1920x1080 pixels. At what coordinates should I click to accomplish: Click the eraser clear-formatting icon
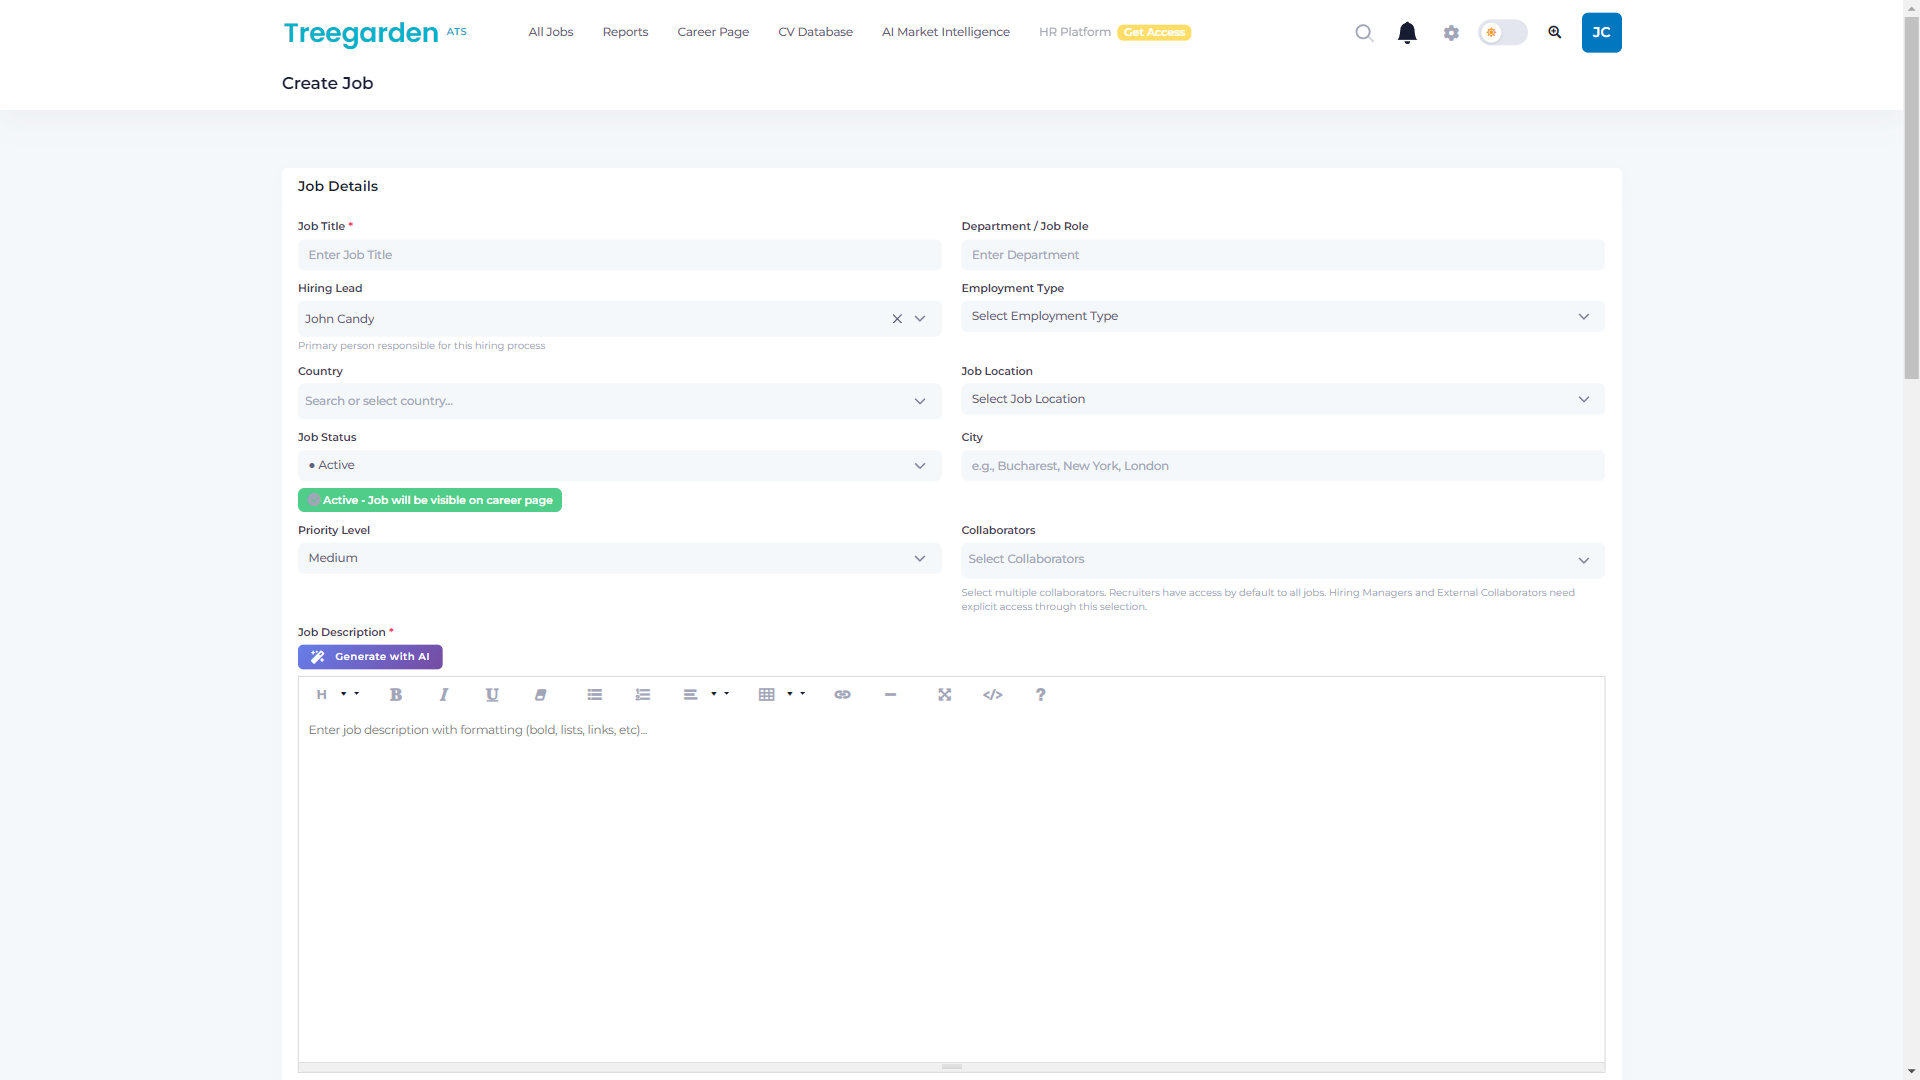tap(540, 694)
